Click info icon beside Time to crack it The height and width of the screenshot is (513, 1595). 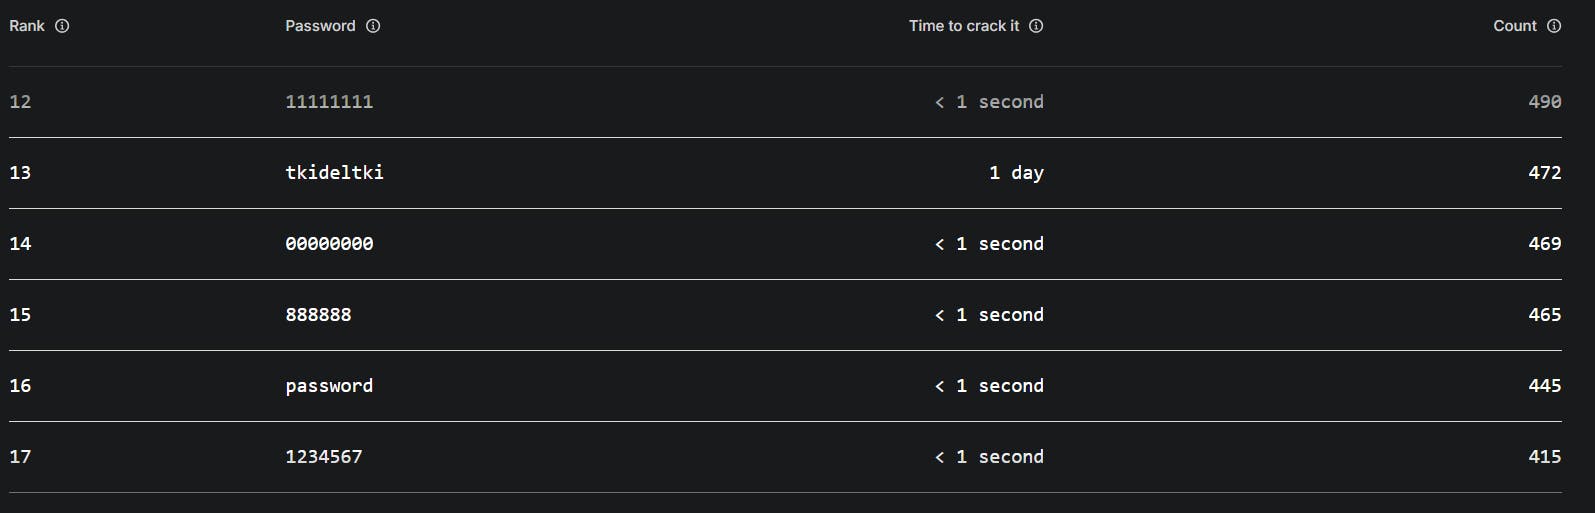point(1036,26)
